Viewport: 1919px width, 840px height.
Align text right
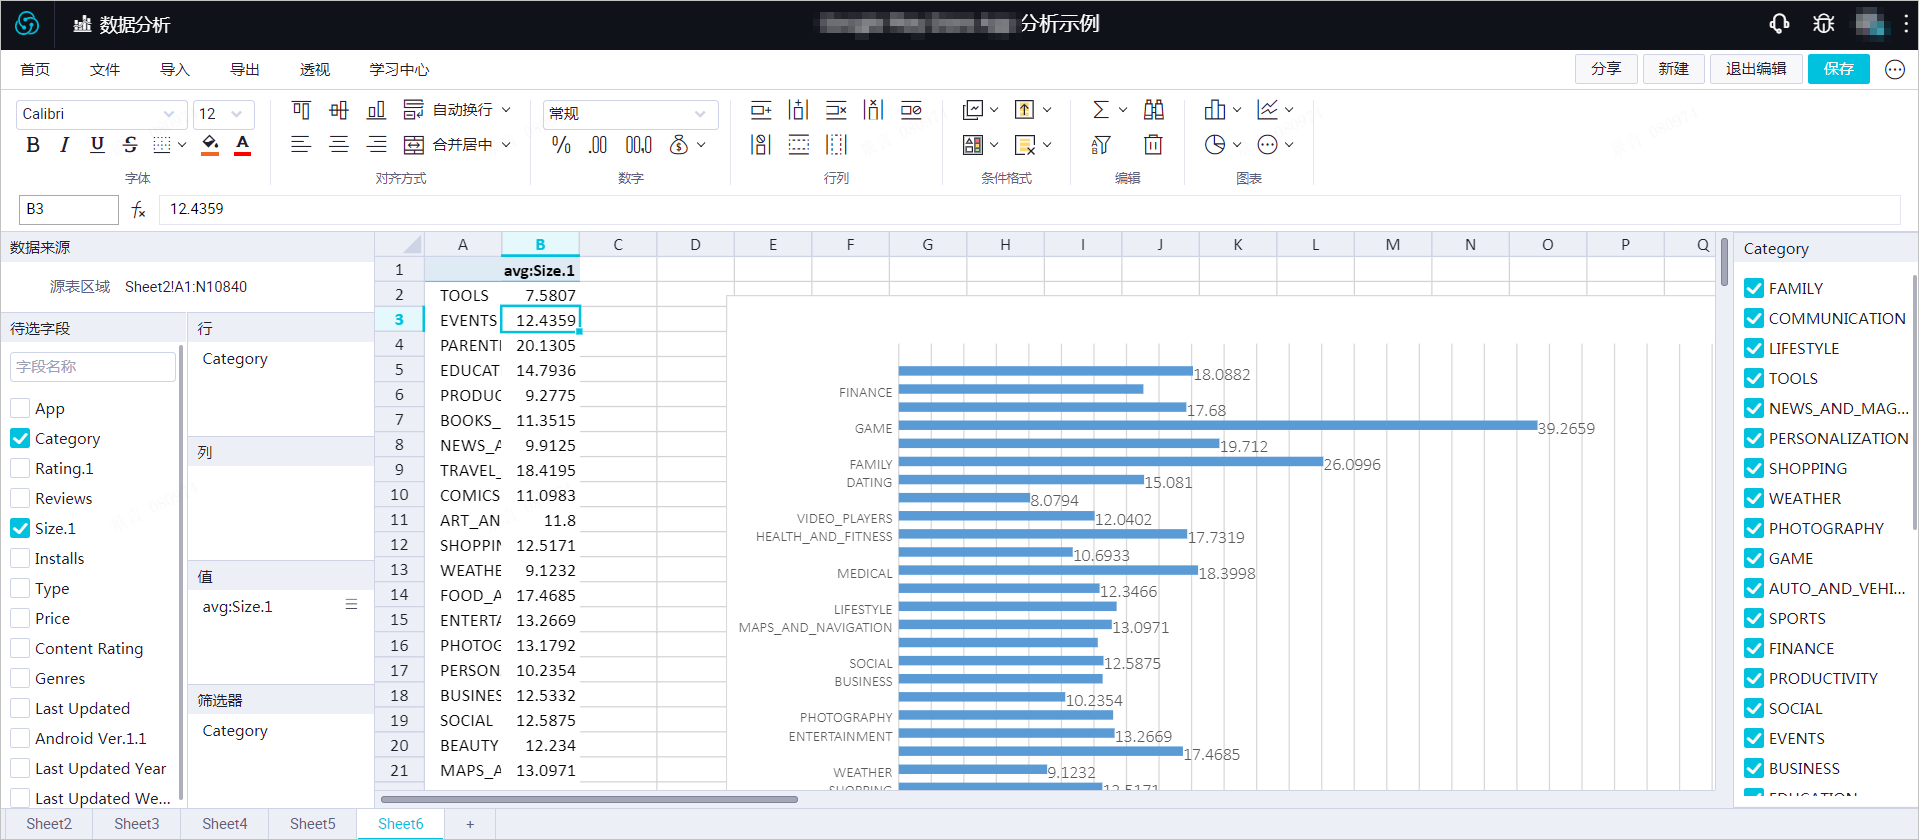point(376,145)
